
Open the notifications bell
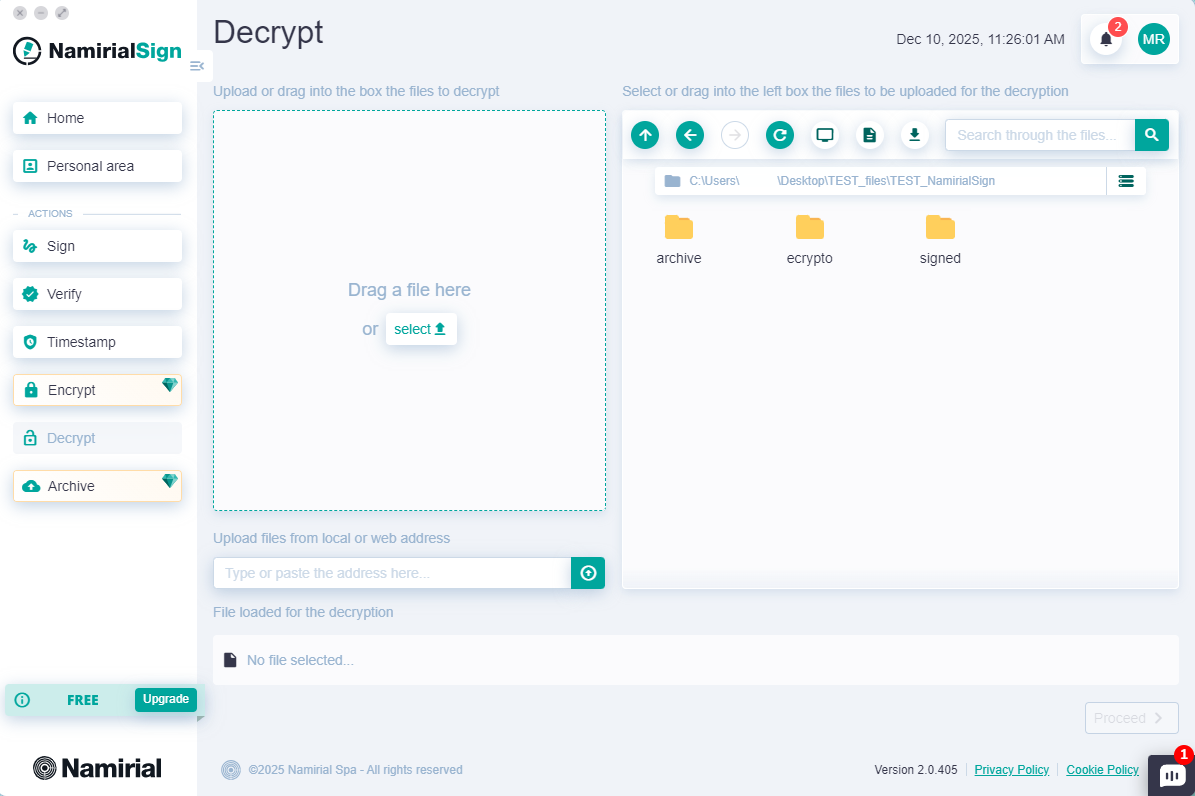click(x=1106, y=39)
